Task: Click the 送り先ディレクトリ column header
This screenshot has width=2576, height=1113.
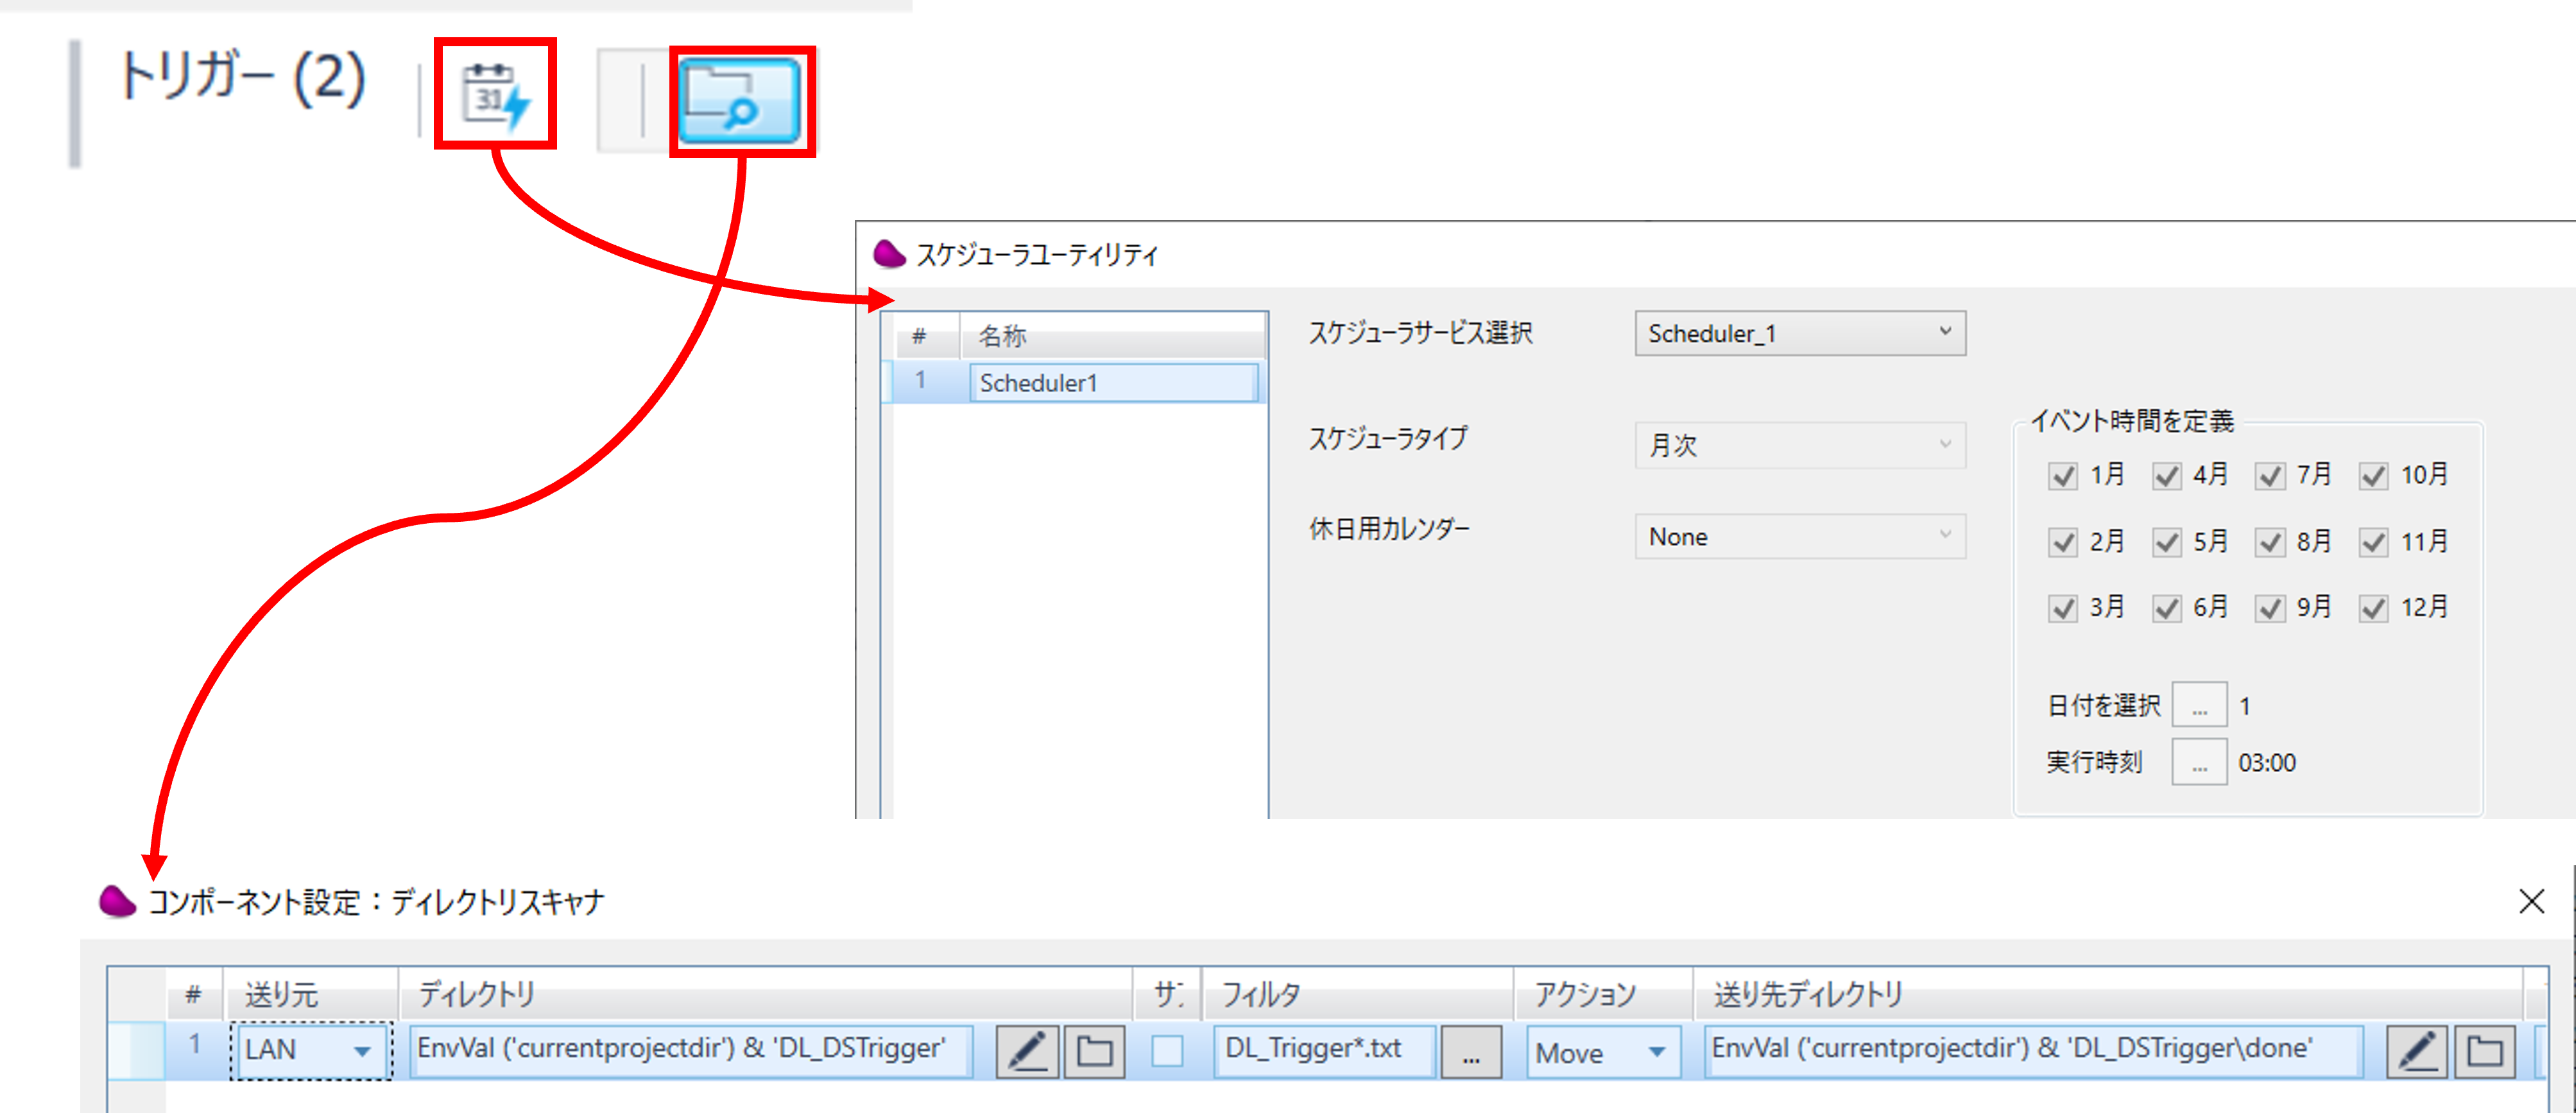Action: tap(2108, 994)
